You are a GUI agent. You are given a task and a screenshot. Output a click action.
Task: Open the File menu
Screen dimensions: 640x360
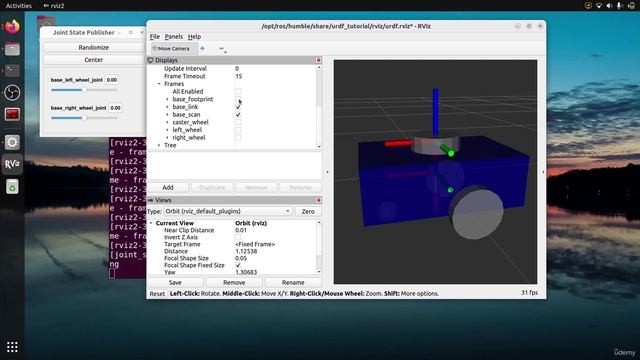click(155, 37)
